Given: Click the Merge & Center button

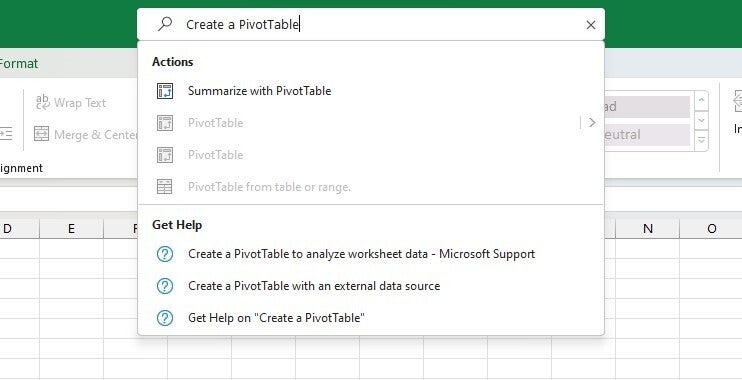Looking at the screenshot, I should [86, 135].
